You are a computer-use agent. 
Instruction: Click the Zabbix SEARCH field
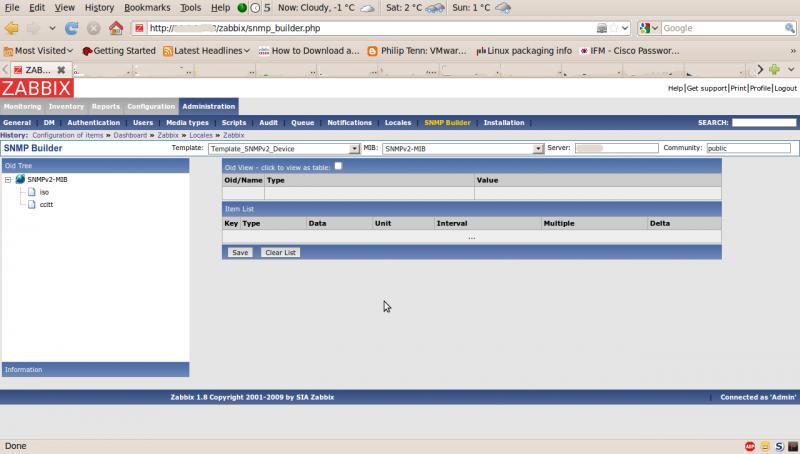coord(764,122)
